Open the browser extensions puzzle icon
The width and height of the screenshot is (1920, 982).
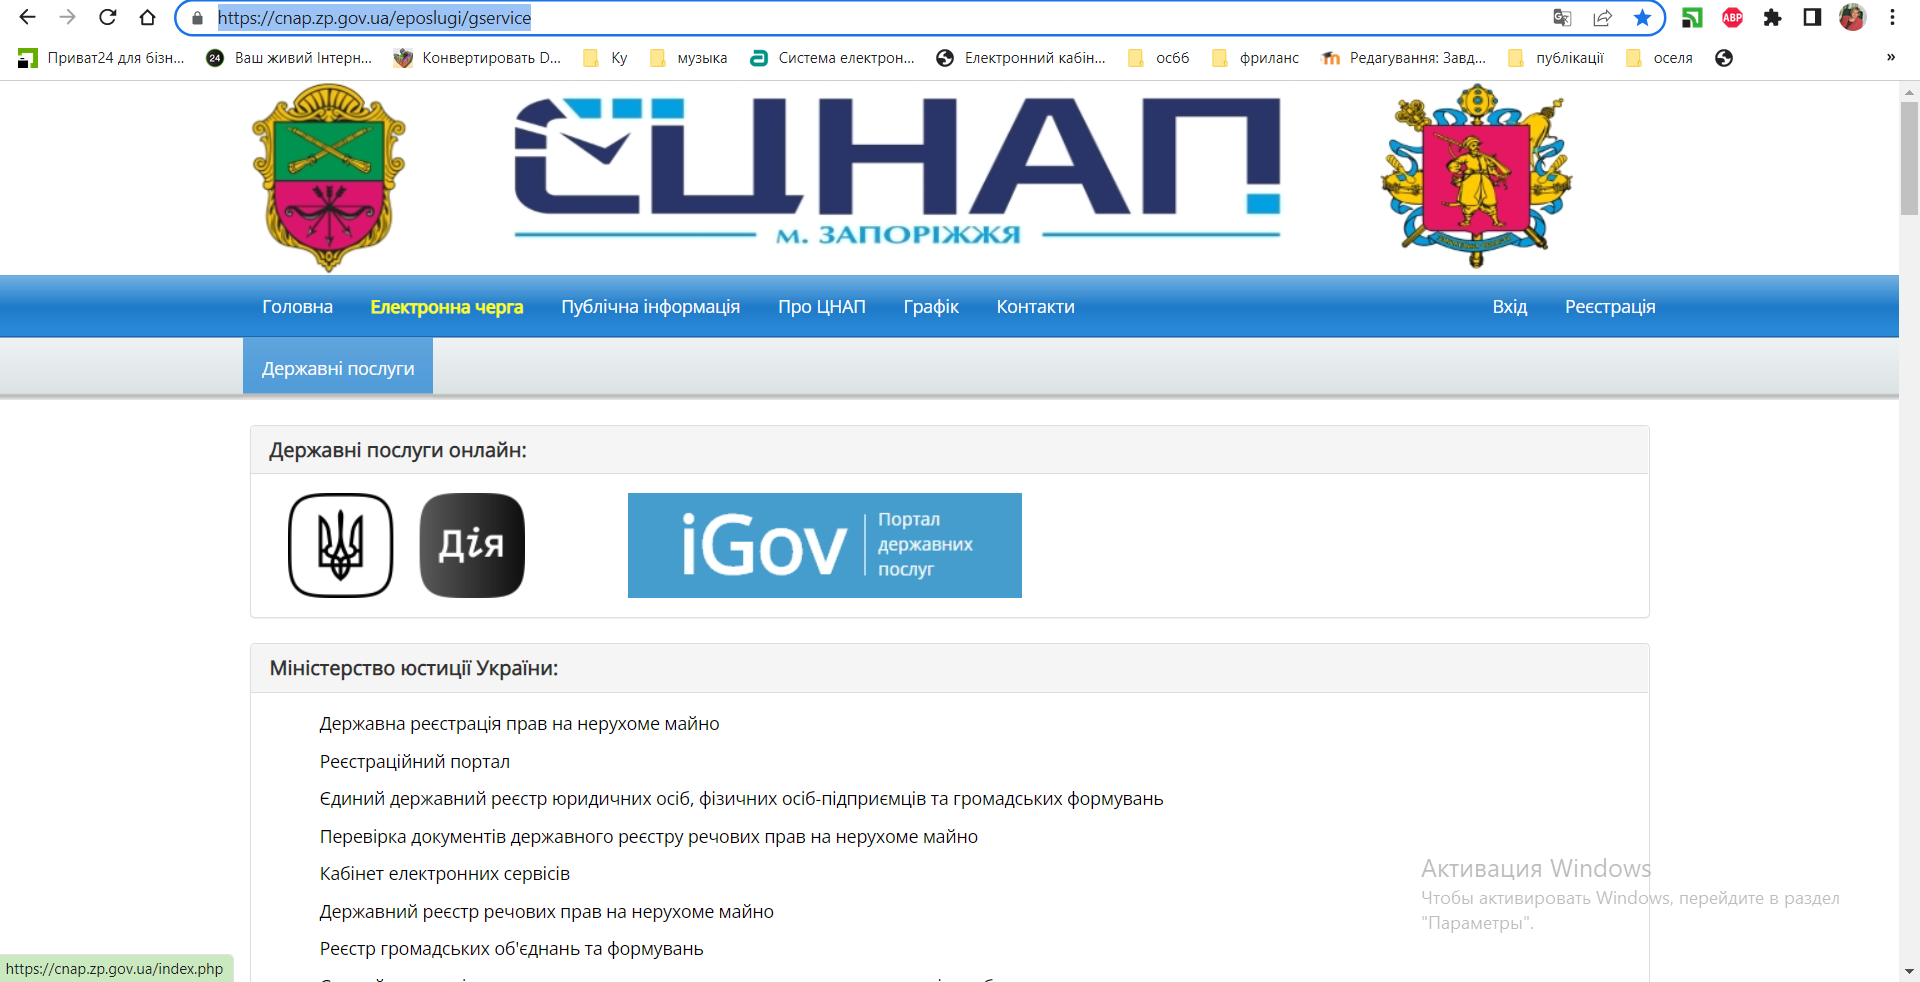click(x=1772, y=17)
